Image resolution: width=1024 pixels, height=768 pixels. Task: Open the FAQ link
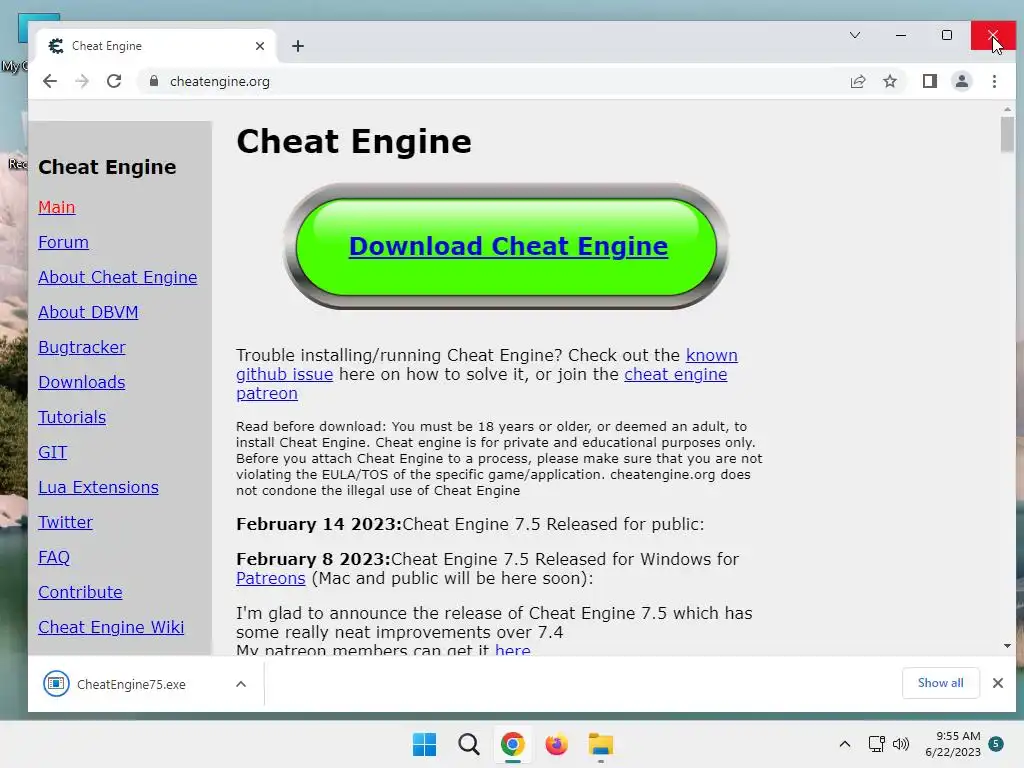tap(54, 557)
